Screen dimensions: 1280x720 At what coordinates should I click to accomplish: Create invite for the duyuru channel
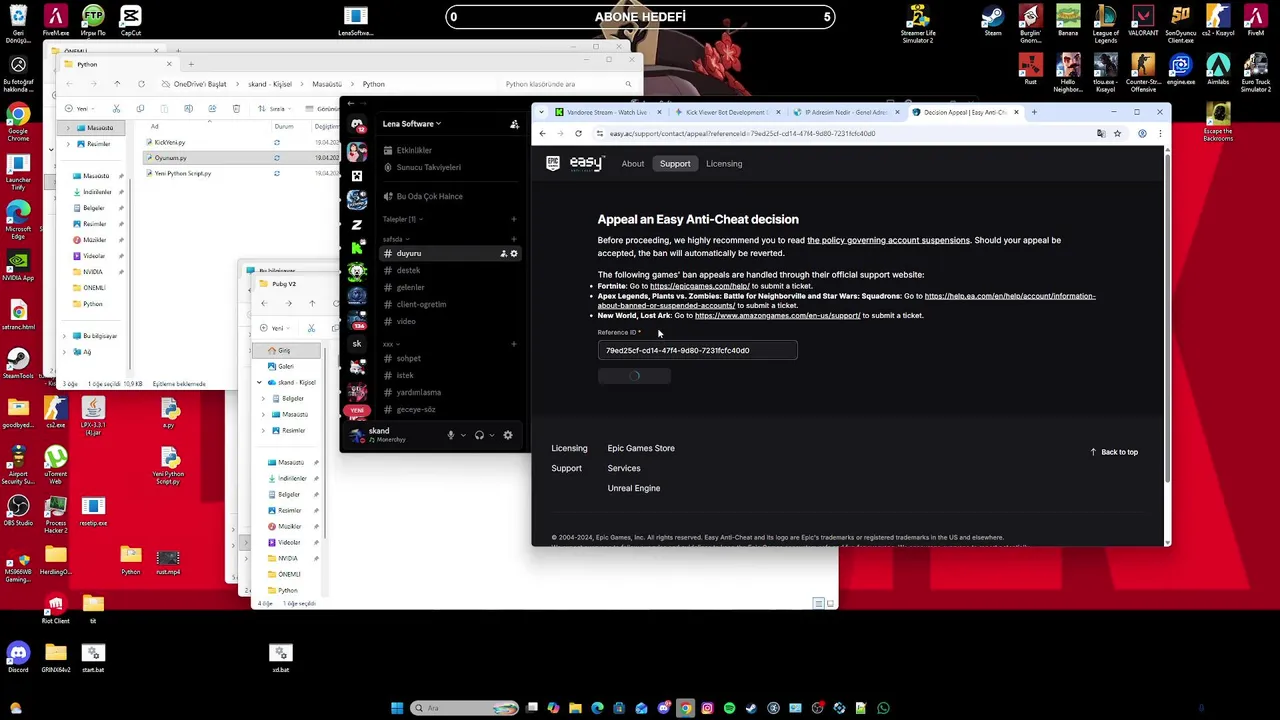point(503,253)
